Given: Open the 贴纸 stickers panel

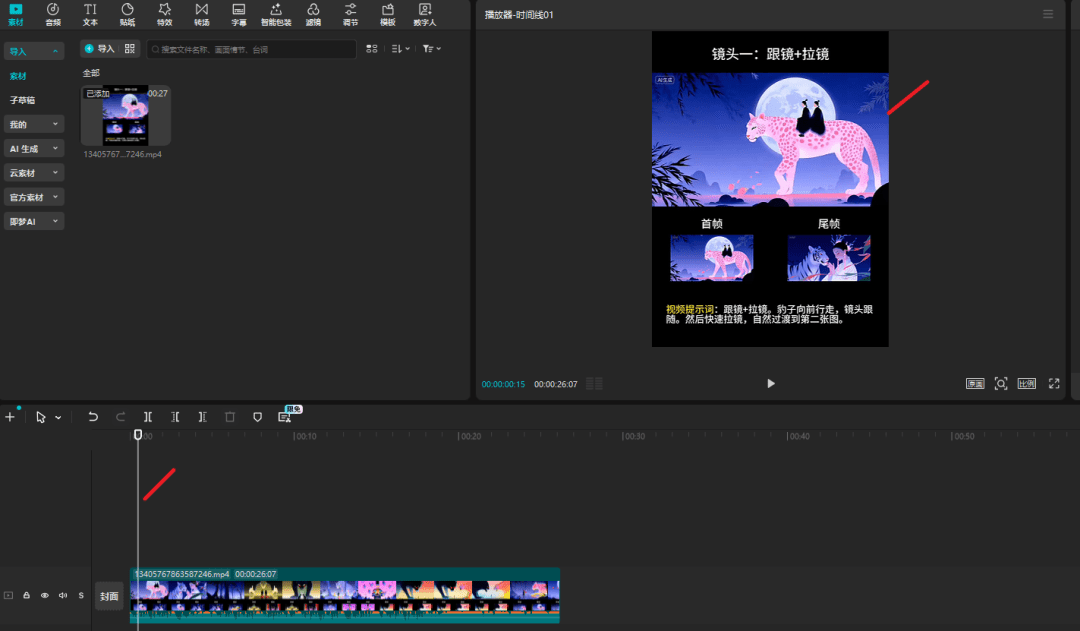Looking at the screenshot, I should [x=127, y=14].
